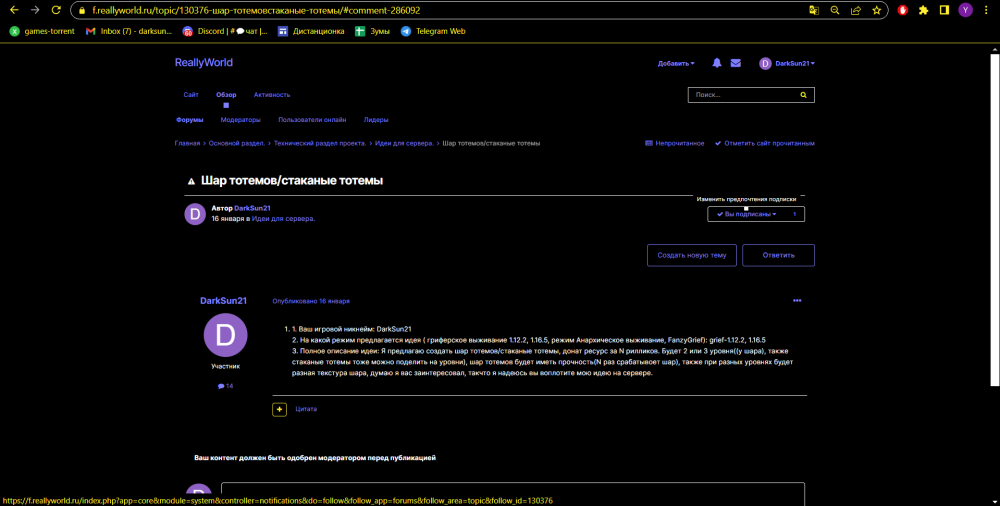Screen dimensions: 1000x506
Task: Toggle the browser side panel icon
Action: [945, 10]
